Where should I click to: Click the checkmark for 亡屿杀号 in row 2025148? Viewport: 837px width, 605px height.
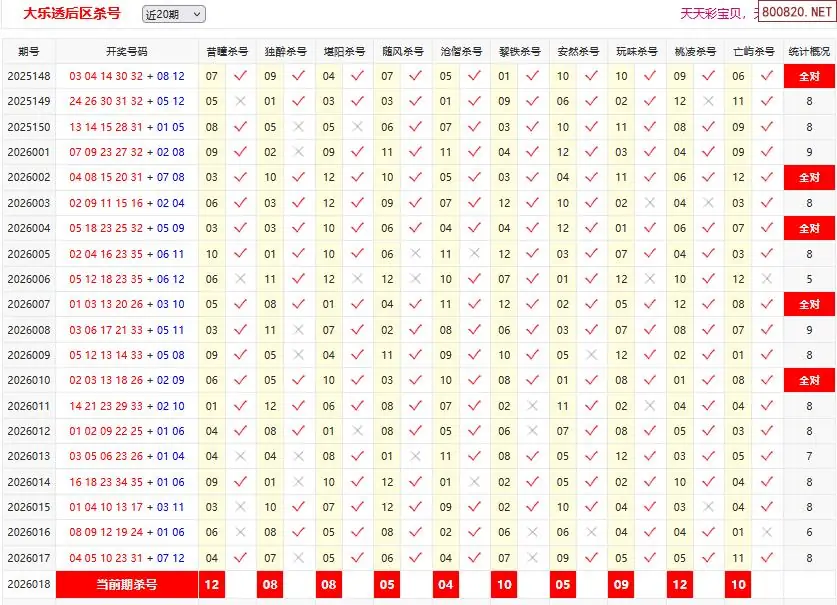[x=767, y=76]
